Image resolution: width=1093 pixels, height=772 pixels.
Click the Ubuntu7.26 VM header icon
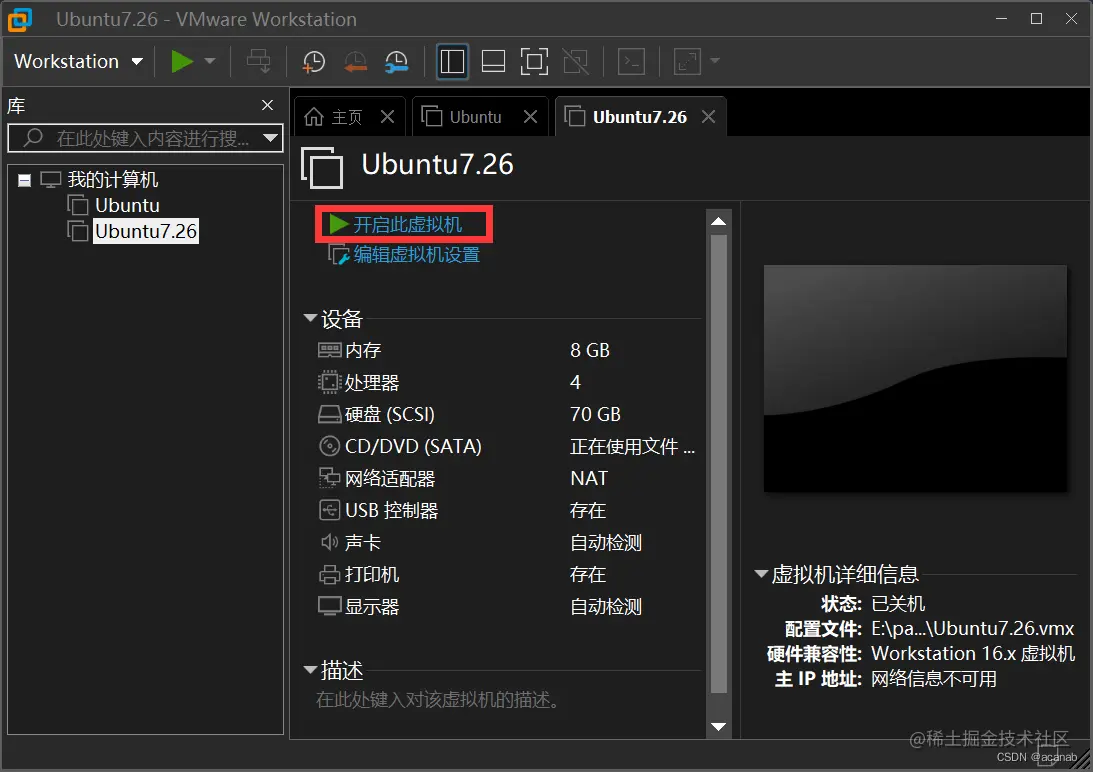click(322, 167)
